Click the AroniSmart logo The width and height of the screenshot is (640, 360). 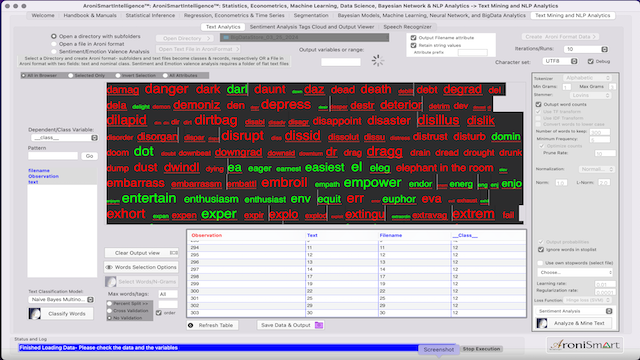click(x=584, y=345)
